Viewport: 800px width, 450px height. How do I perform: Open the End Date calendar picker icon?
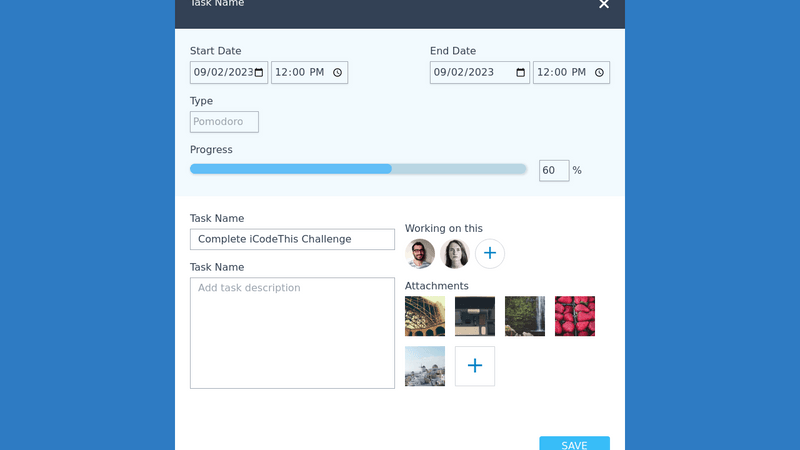pos(520,72)
